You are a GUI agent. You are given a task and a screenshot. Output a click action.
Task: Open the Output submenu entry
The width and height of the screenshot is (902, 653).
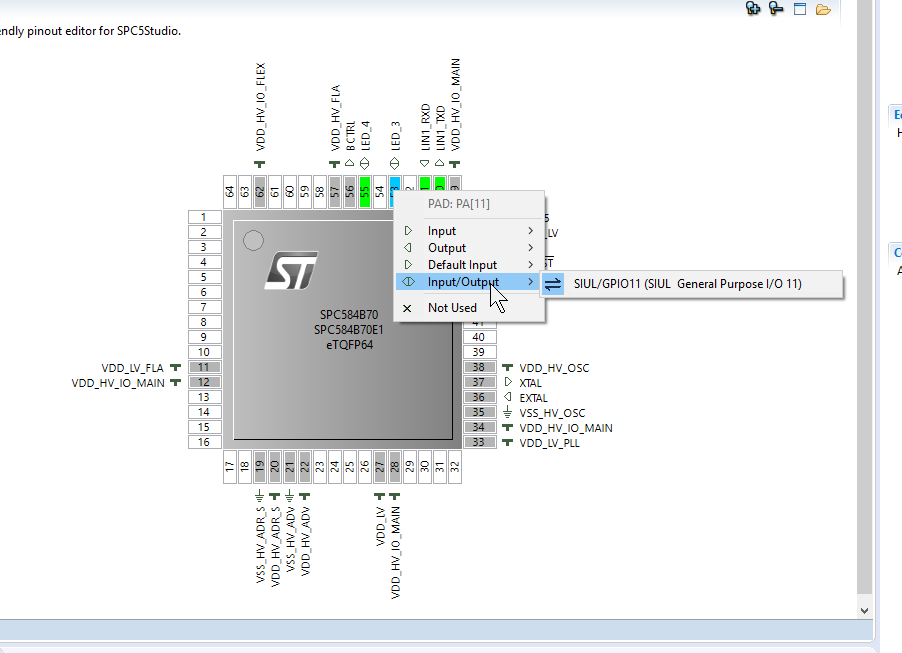click(x=469, y=248)
